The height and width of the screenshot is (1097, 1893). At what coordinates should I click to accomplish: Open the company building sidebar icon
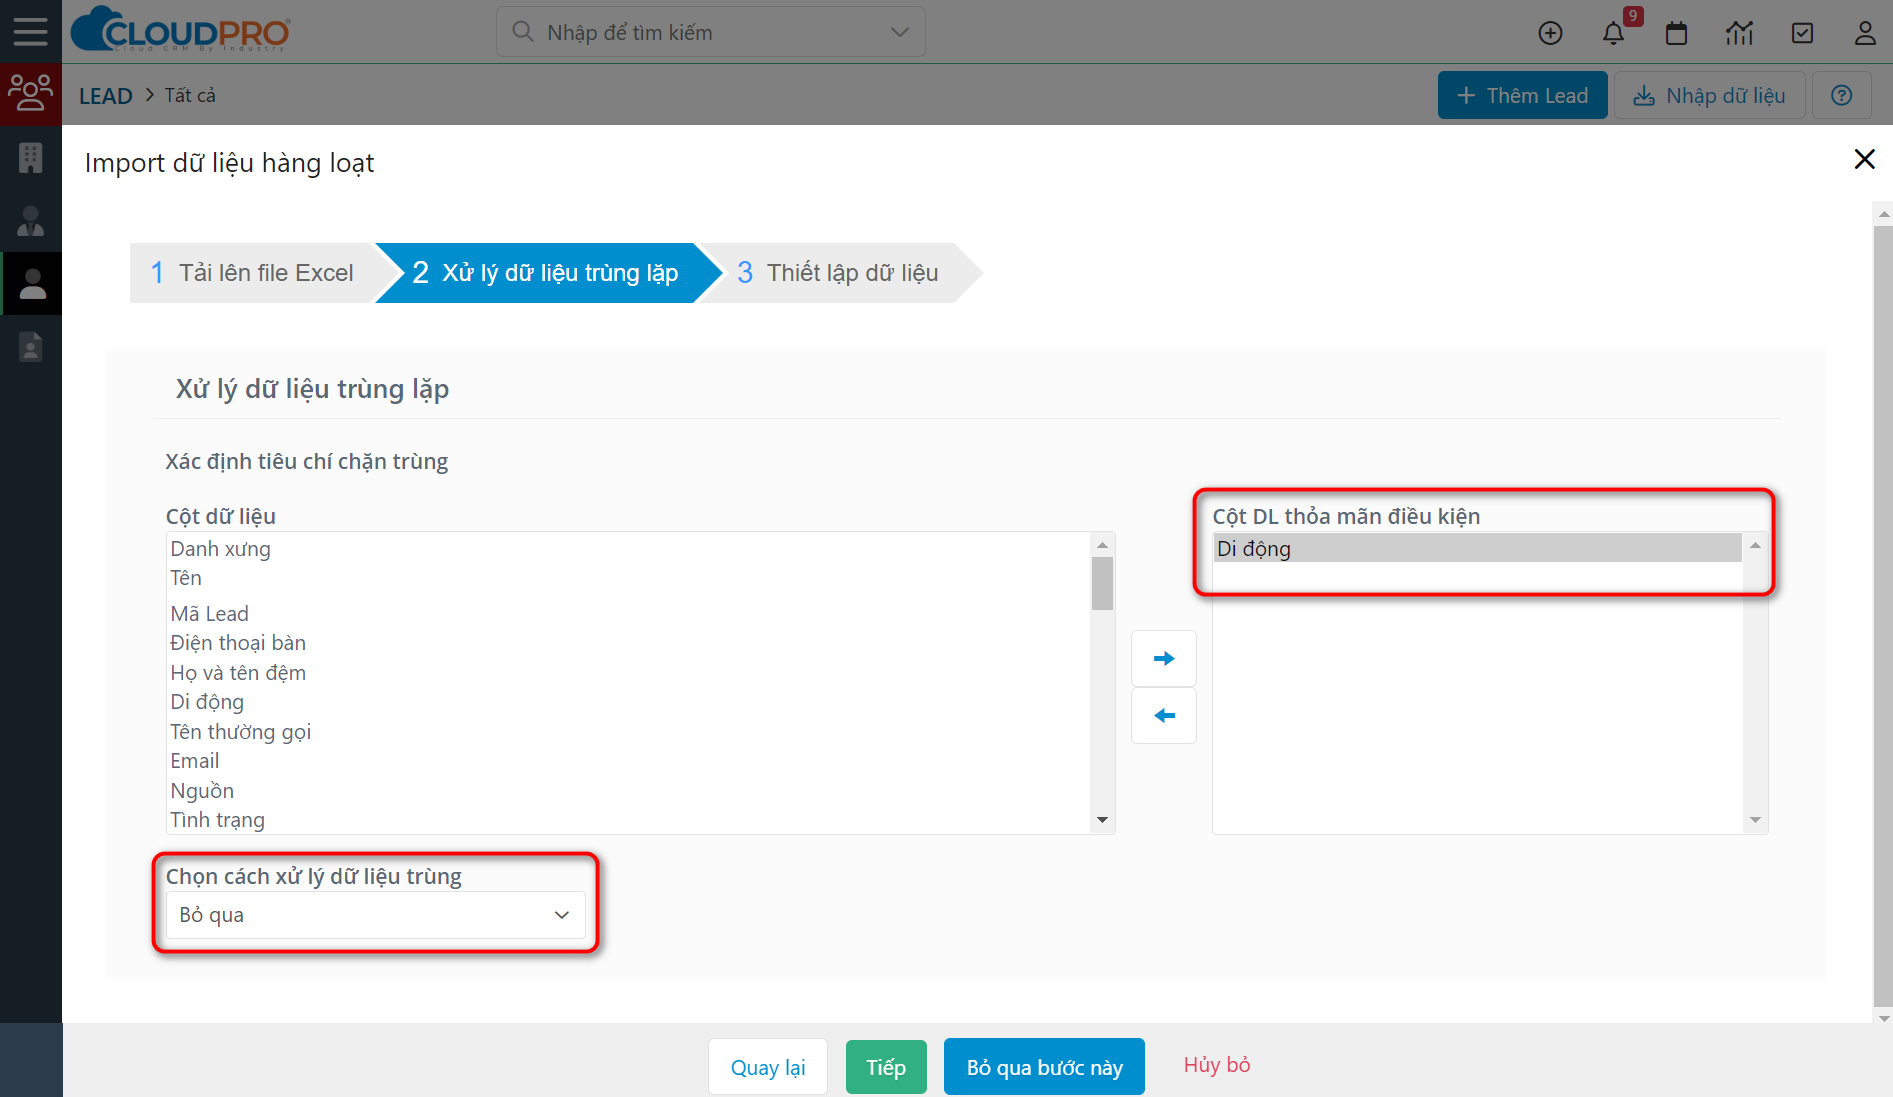pyautogui.click(x=31, y=158)
